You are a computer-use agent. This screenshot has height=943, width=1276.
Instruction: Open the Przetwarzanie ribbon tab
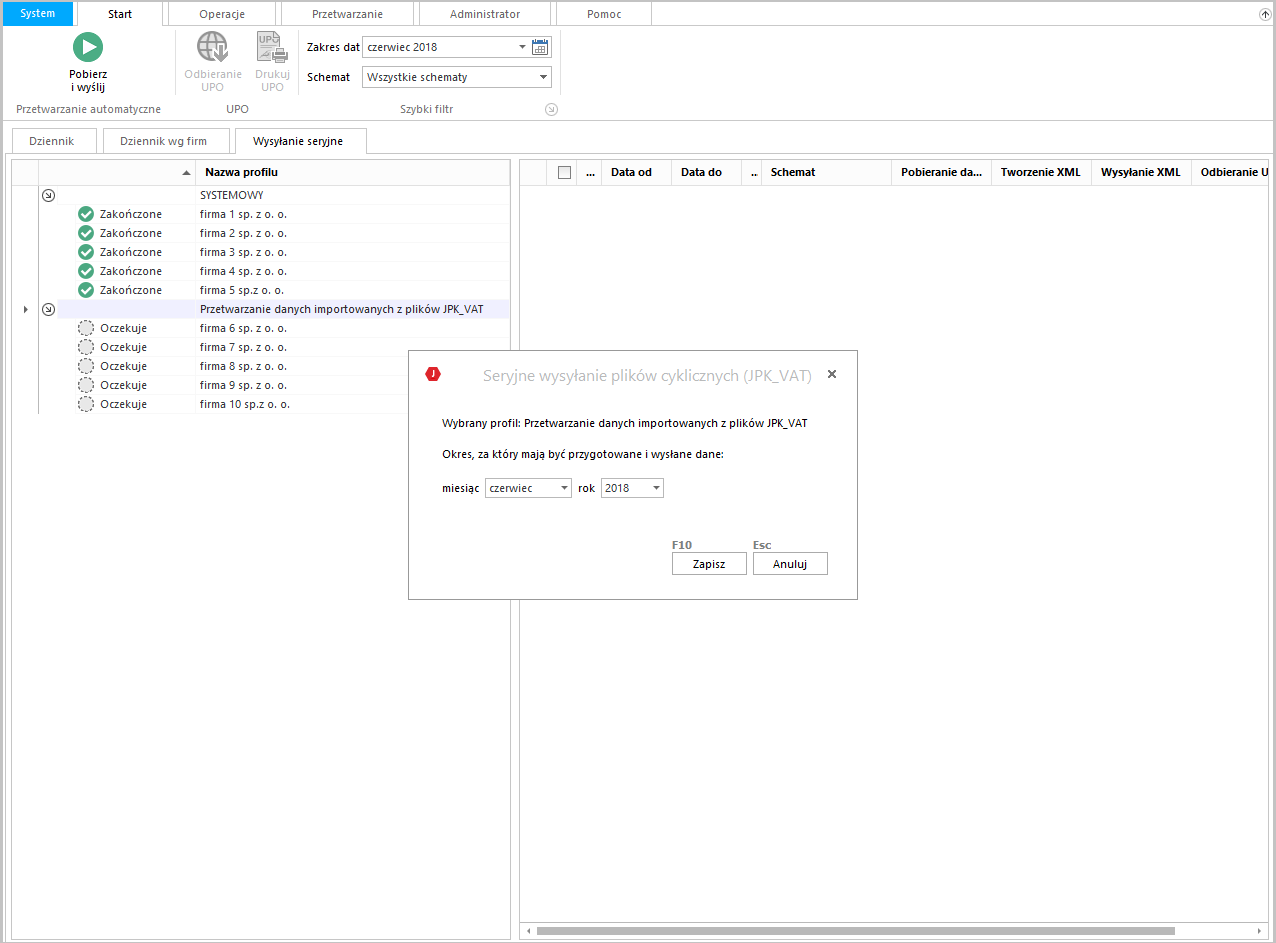(347, 14)
